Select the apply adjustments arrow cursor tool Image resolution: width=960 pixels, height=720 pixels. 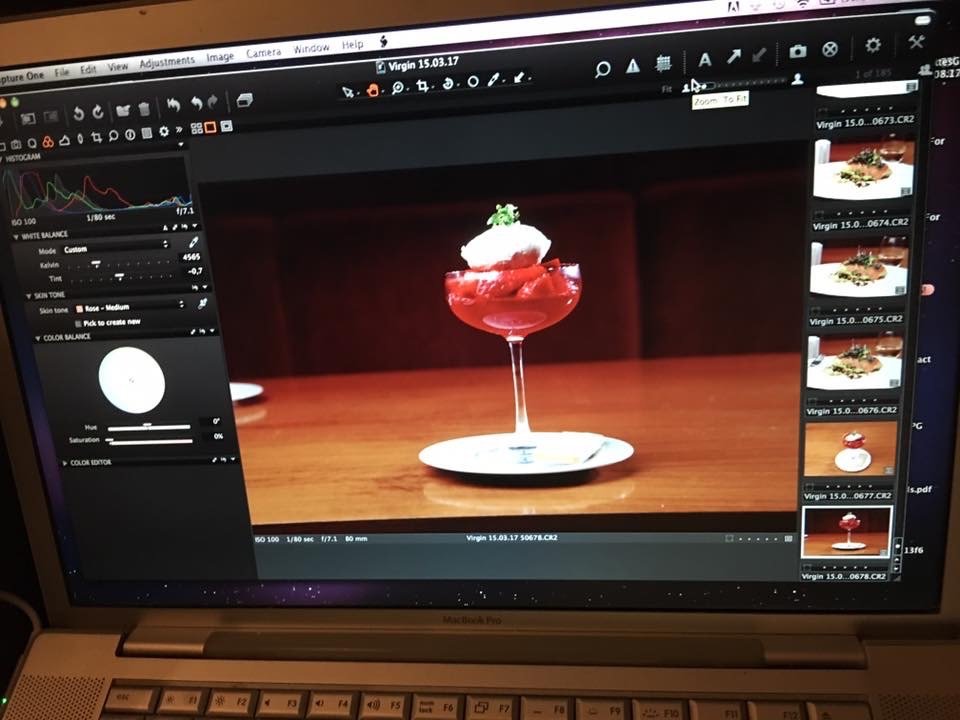(519, 77)
